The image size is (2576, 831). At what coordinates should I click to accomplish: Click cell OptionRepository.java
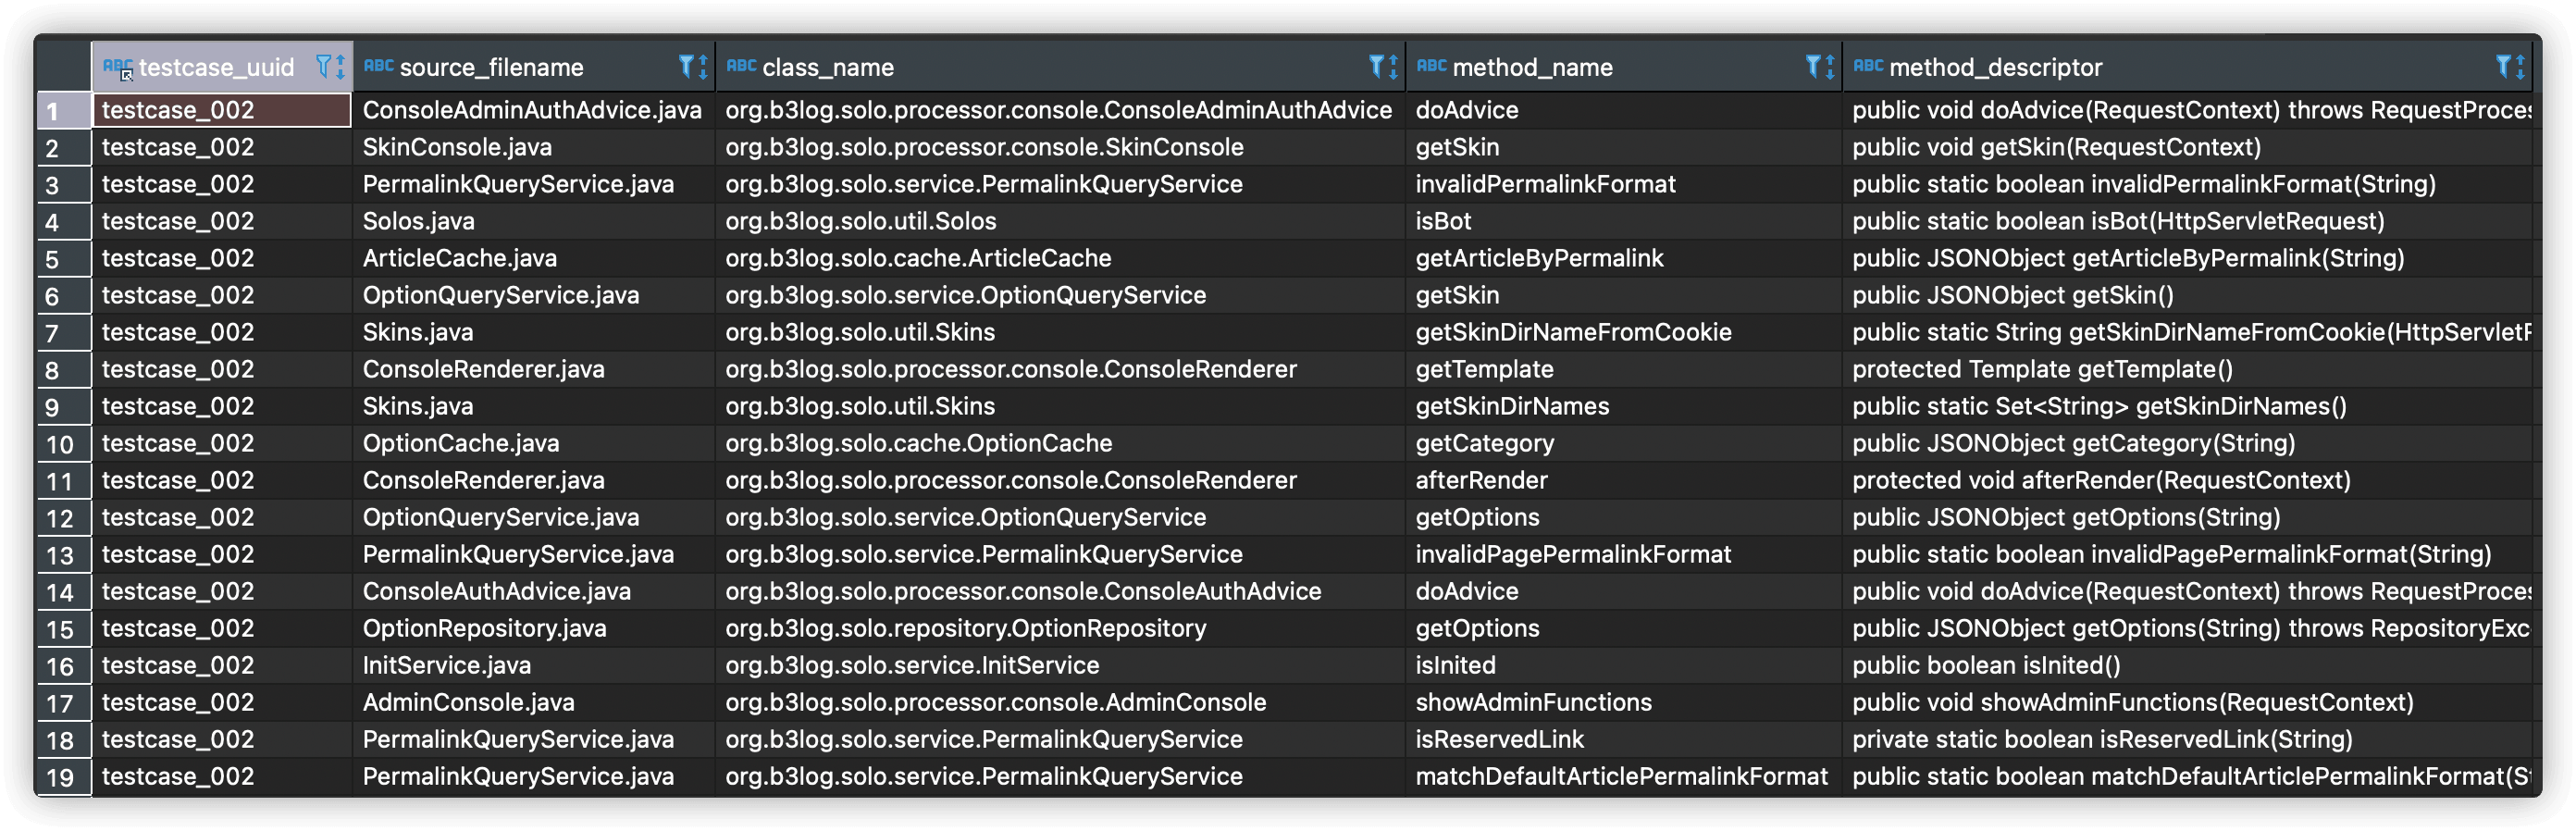[x=532, y=628]
